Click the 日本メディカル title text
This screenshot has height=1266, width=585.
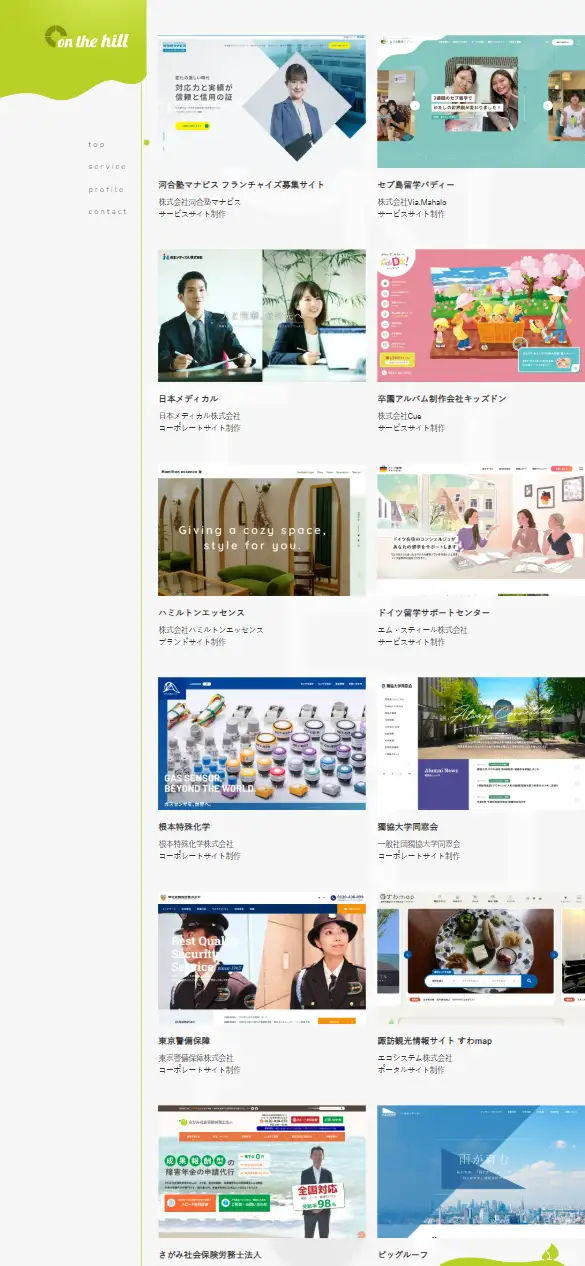coord(188,399)
